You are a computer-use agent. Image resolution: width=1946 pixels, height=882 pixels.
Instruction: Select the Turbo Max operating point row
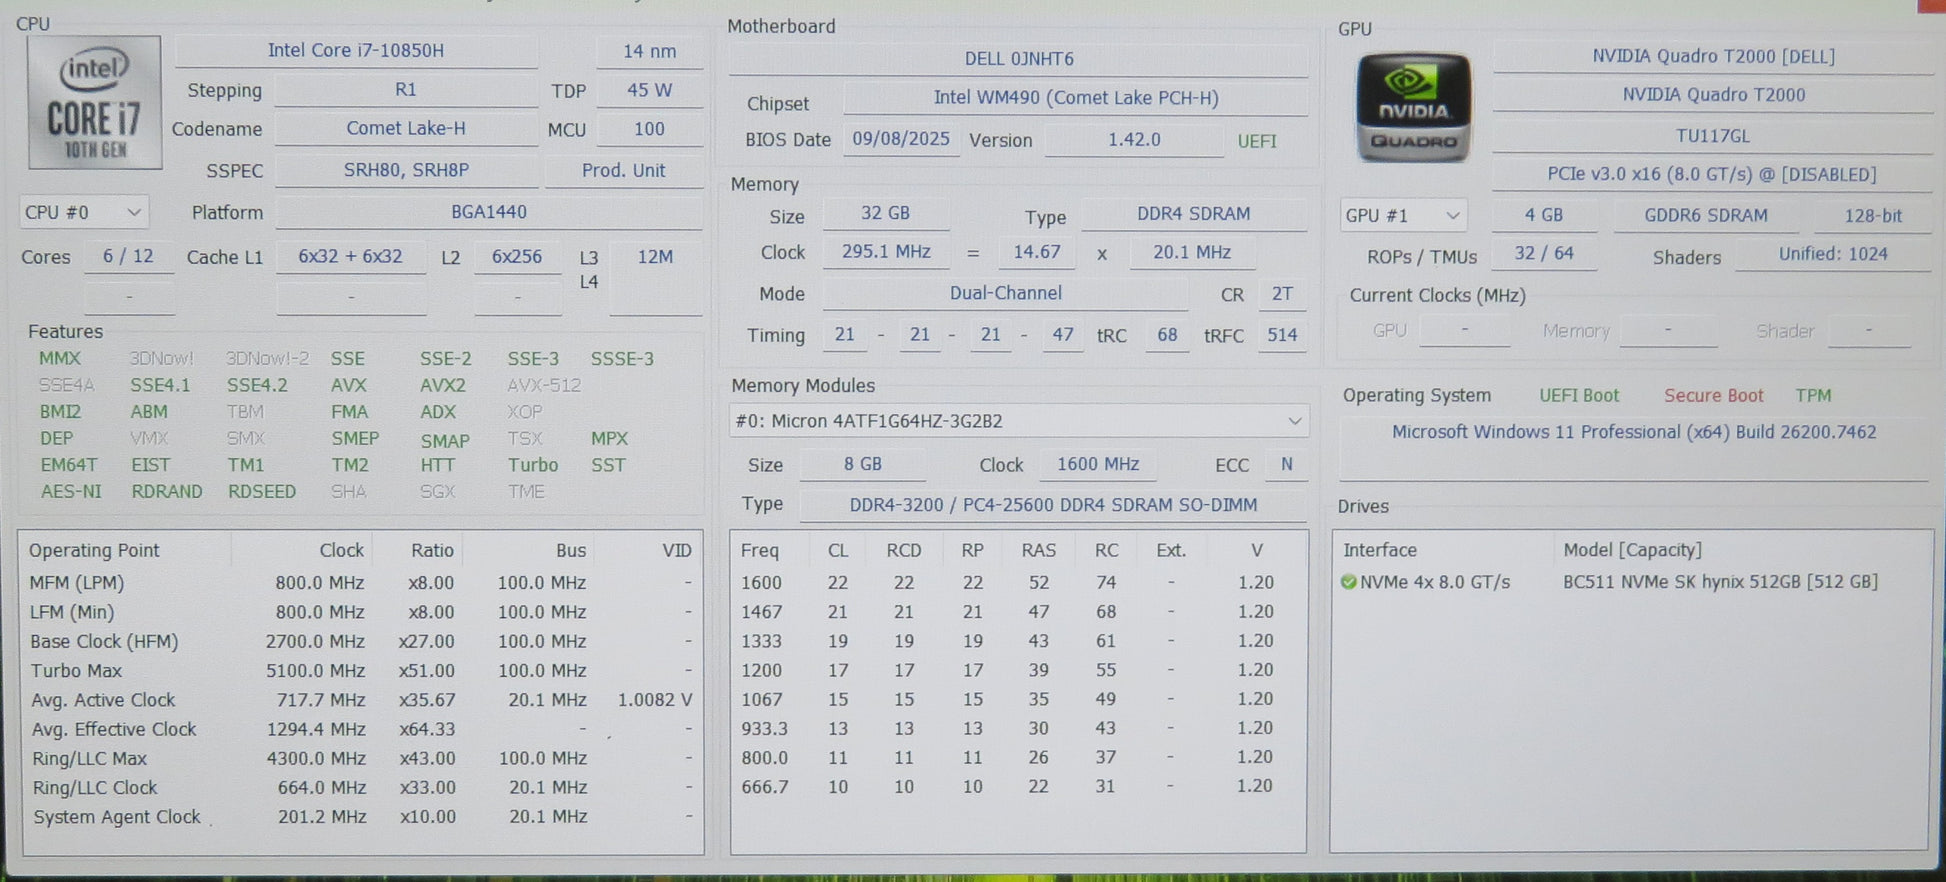point(360,671)
